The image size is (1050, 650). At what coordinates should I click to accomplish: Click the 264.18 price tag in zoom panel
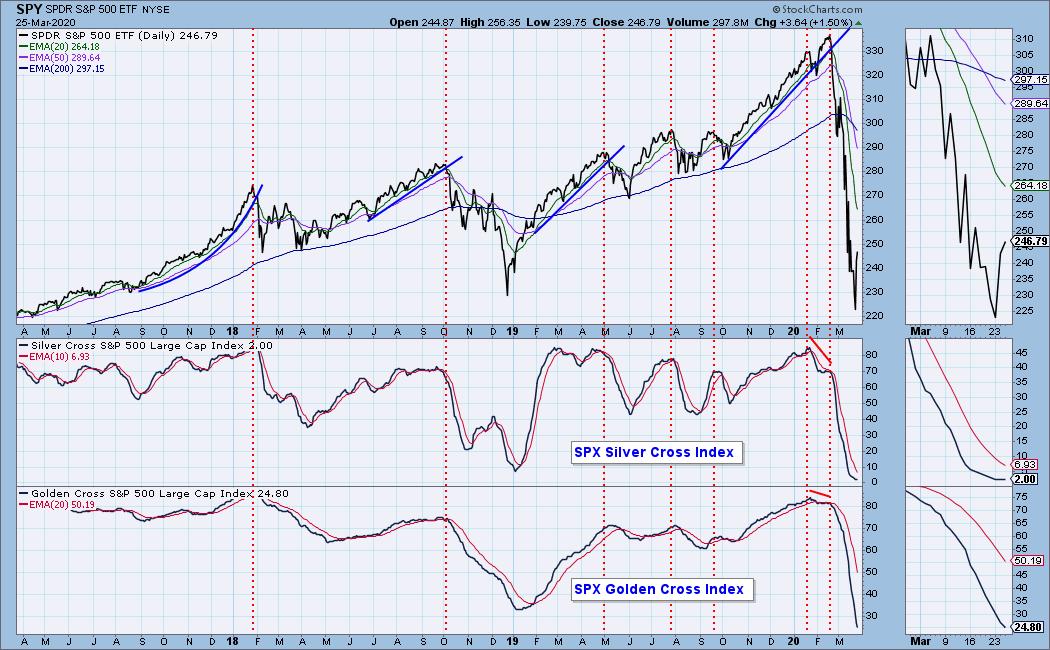pyautogui.click(x=1031, y=185)
